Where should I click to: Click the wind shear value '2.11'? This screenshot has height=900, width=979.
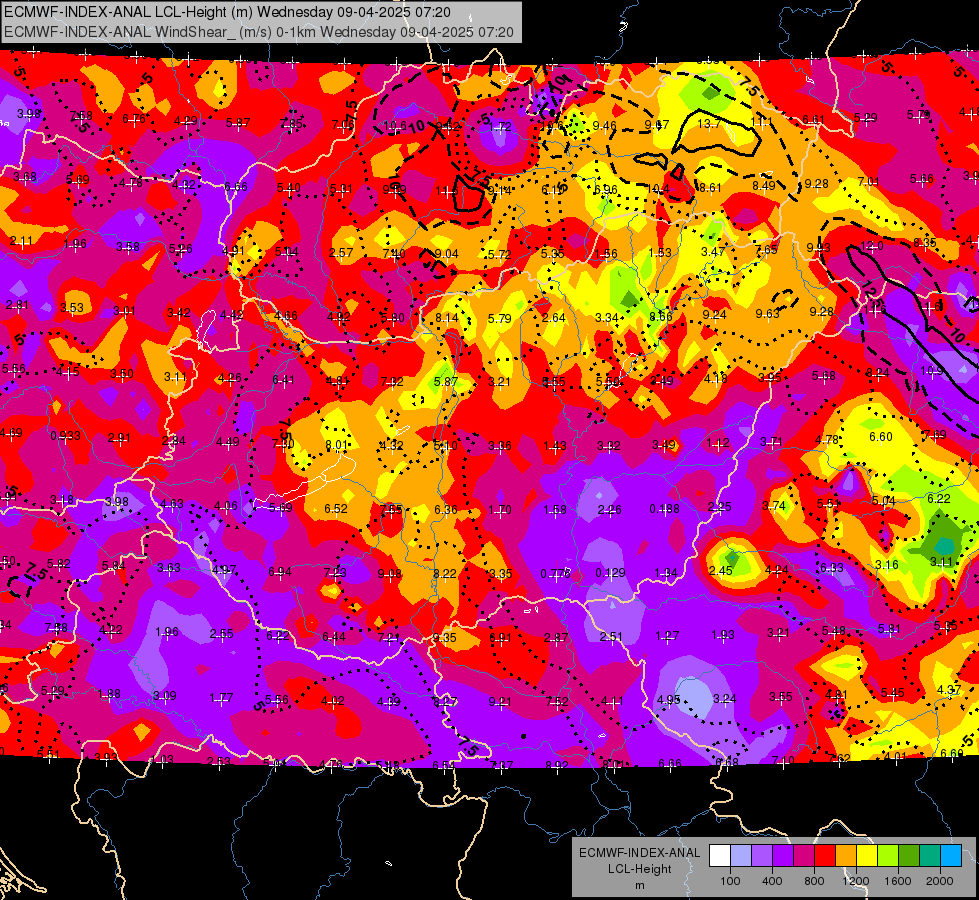tap(21, 241)
